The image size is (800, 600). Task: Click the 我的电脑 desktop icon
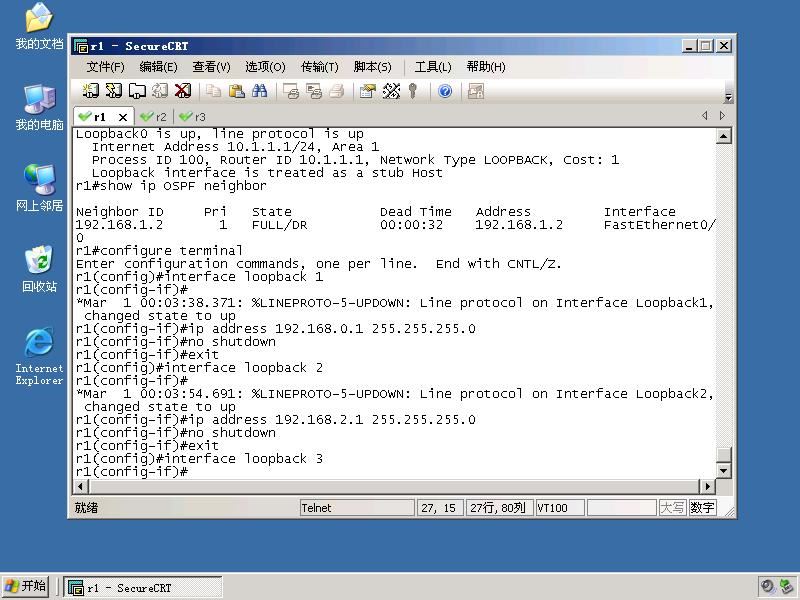(39, 108)
